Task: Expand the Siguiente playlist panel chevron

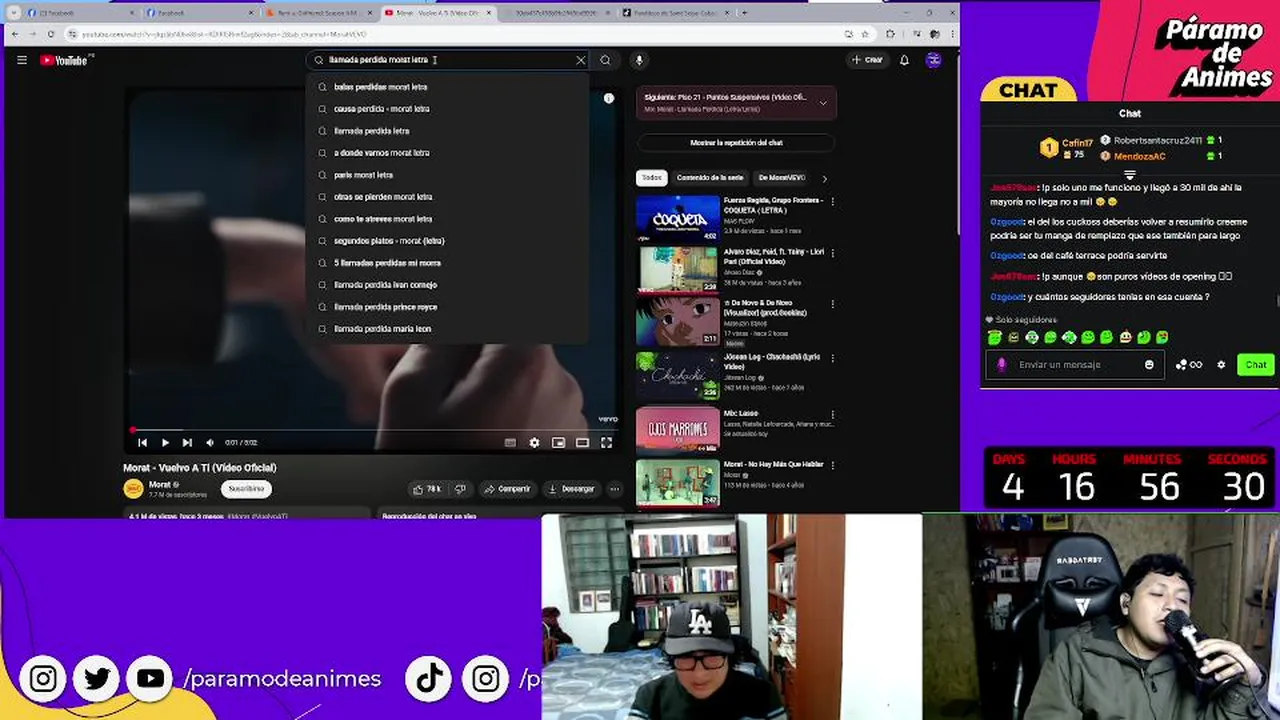Action: point(823,102)
